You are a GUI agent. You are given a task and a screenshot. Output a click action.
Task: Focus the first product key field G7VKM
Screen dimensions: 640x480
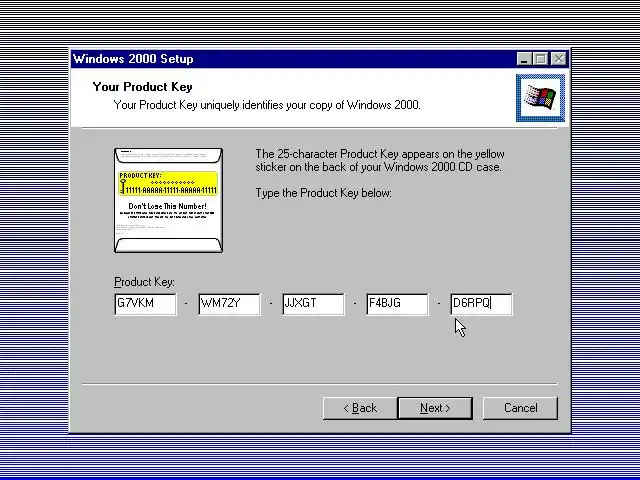click(146, 304)
